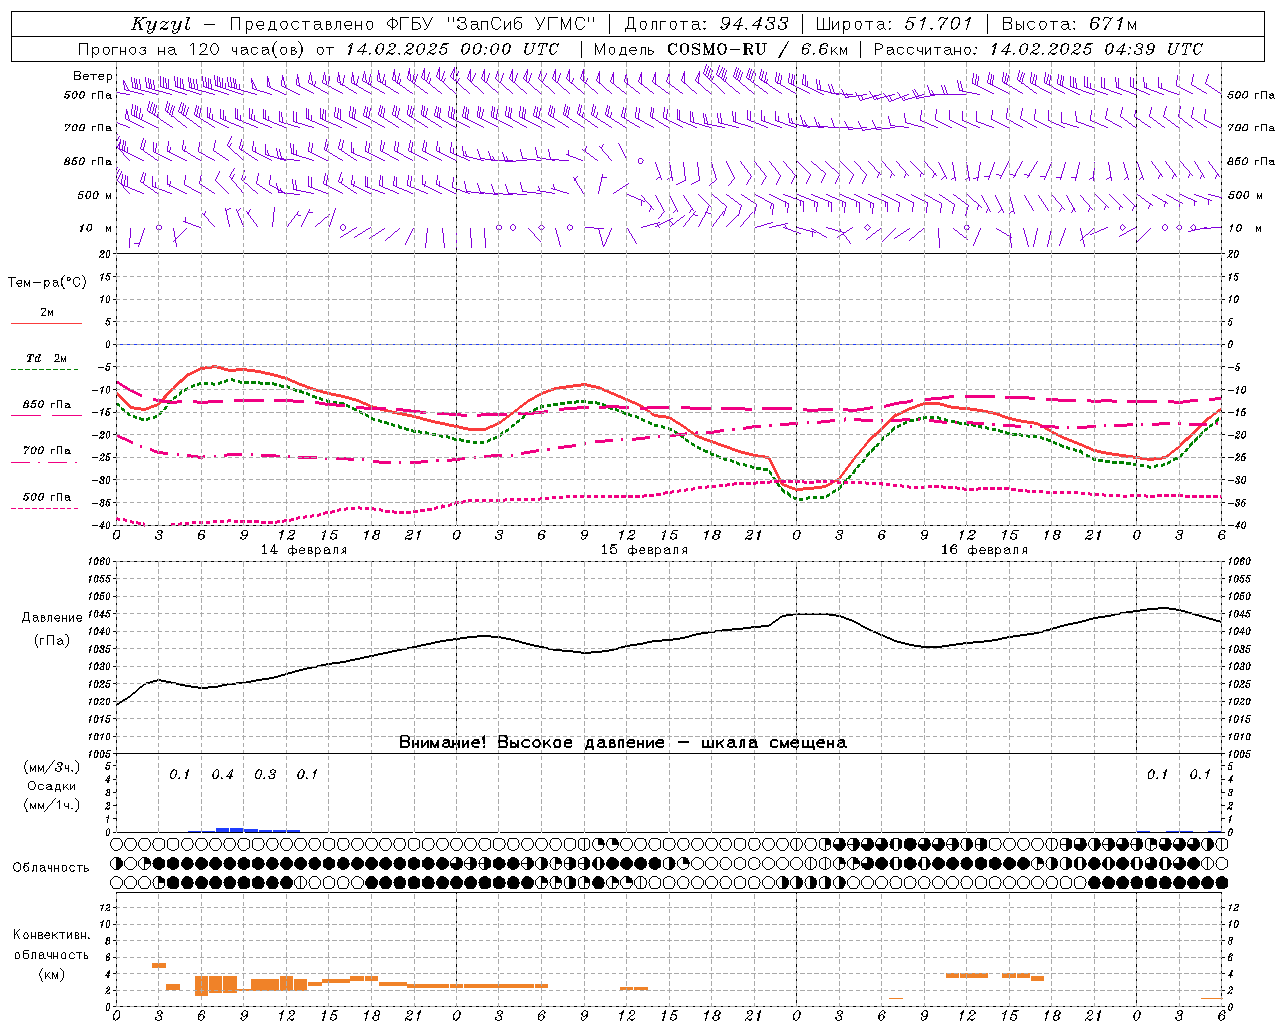Click the "0.4" precipitation value
The height and width of the screenshot is (1024, 1280).
(x=222, y=774)
